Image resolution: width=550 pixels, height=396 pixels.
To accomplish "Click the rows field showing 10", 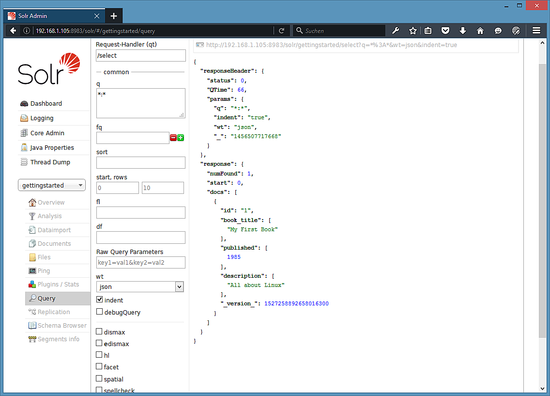I will point(163,188).
